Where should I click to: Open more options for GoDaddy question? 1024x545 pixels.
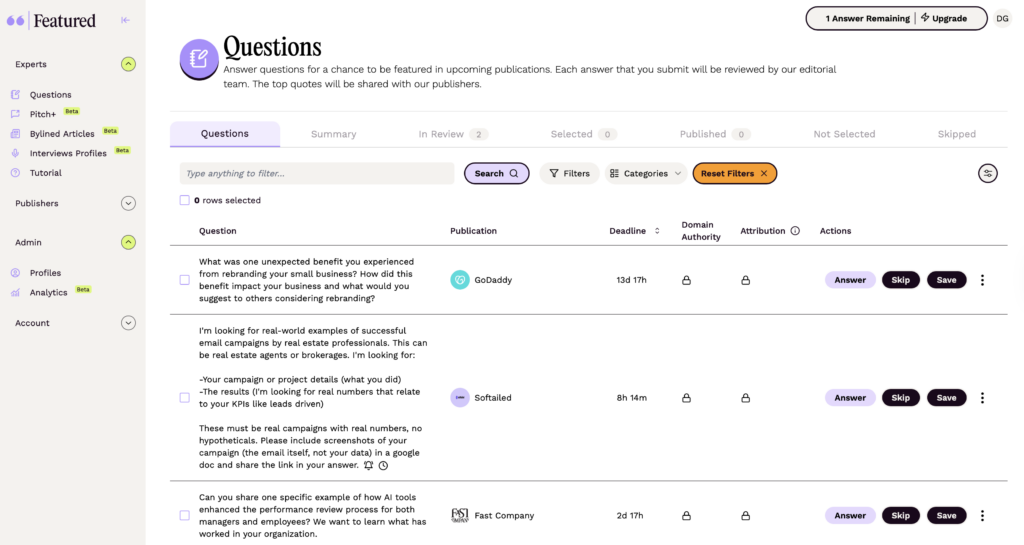click(x=982, y=280)
